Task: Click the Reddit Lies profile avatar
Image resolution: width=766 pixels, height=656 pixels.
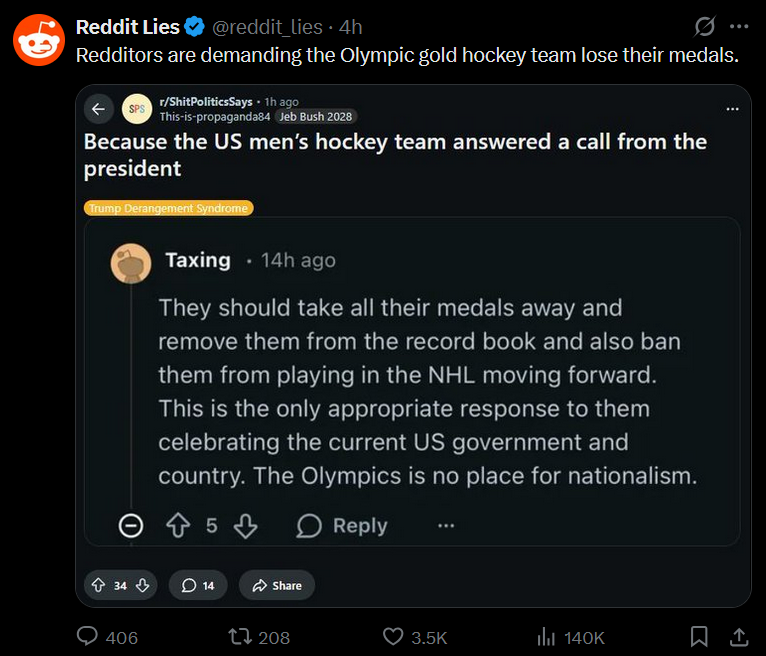Action: [x=39, y=41]
